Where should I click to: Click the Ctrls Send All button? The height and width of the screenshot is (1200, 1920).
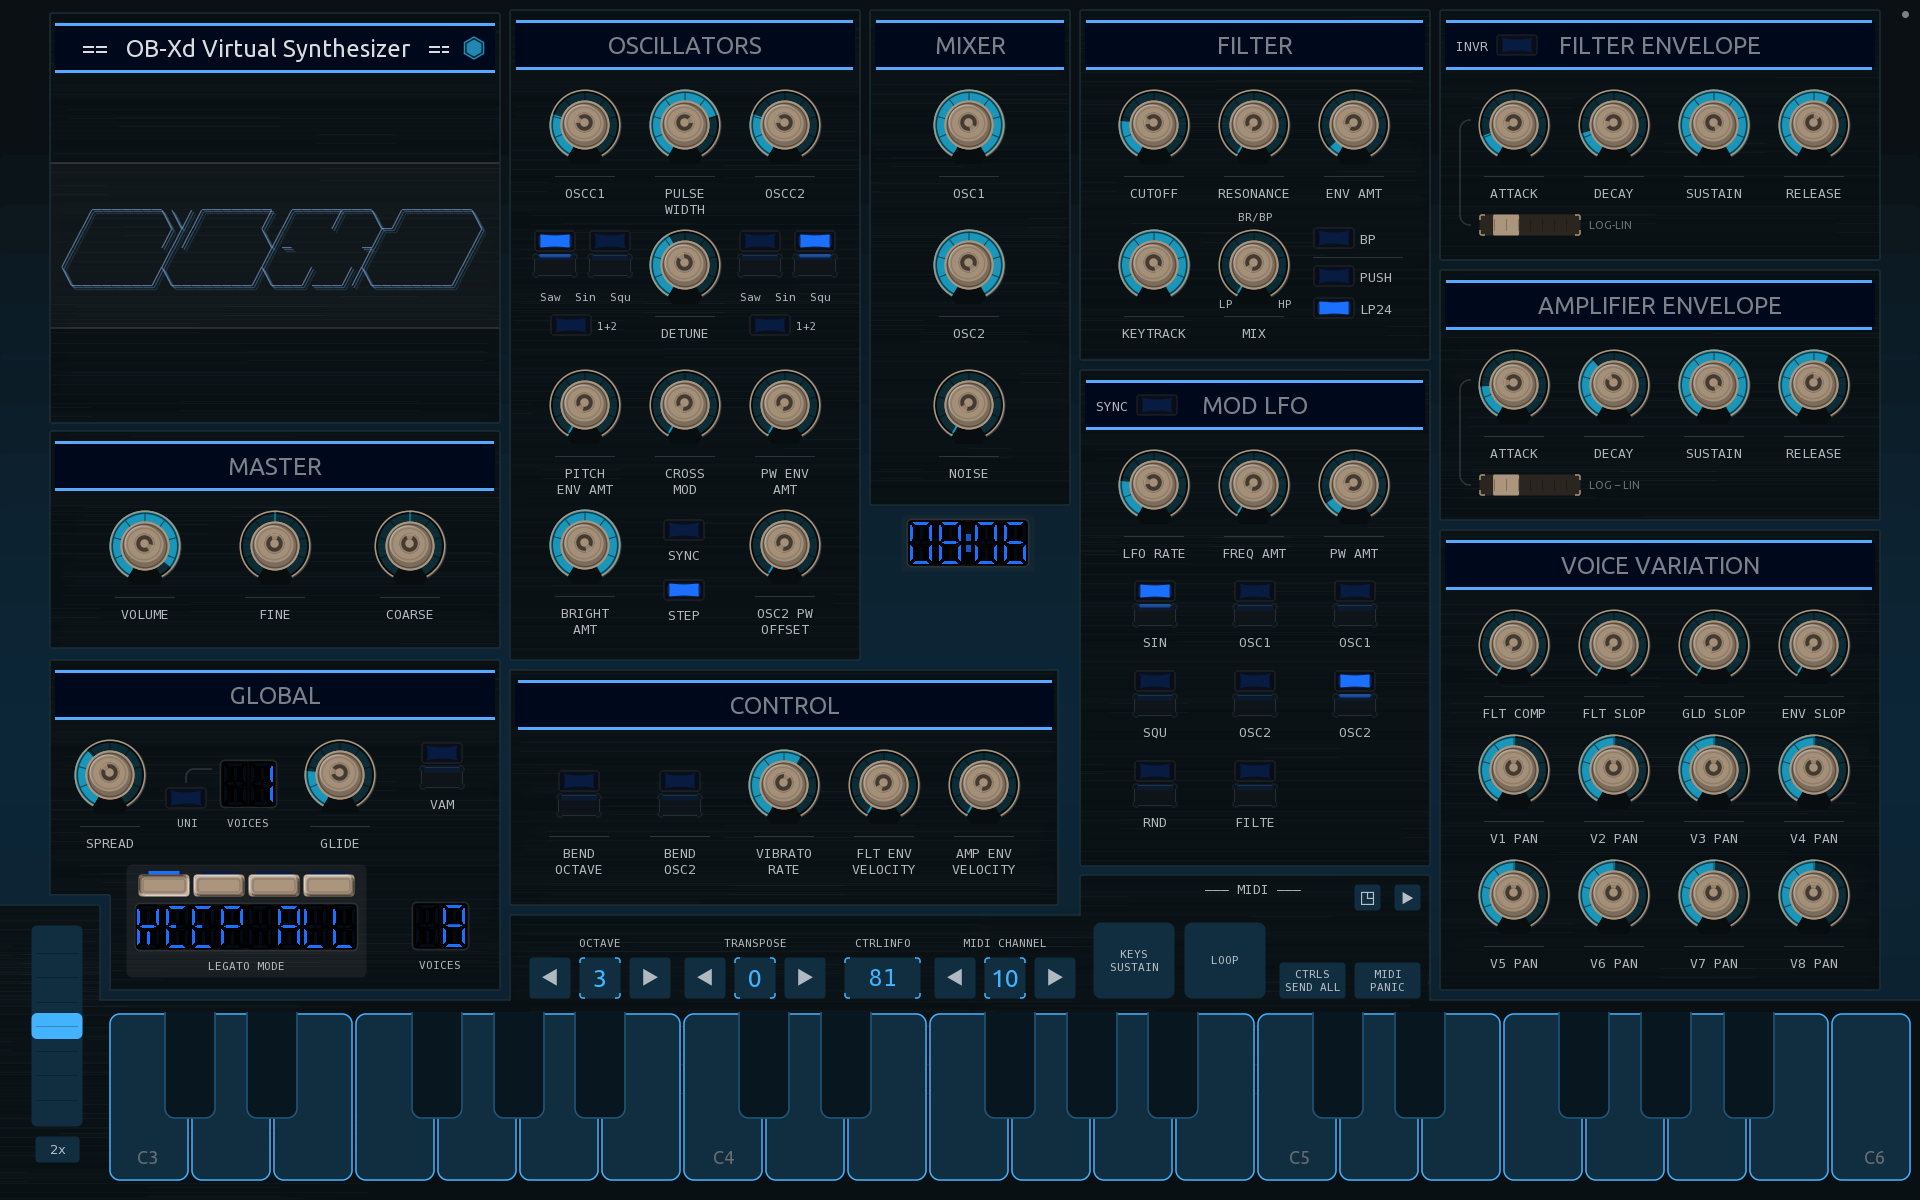coord(1313,981)
